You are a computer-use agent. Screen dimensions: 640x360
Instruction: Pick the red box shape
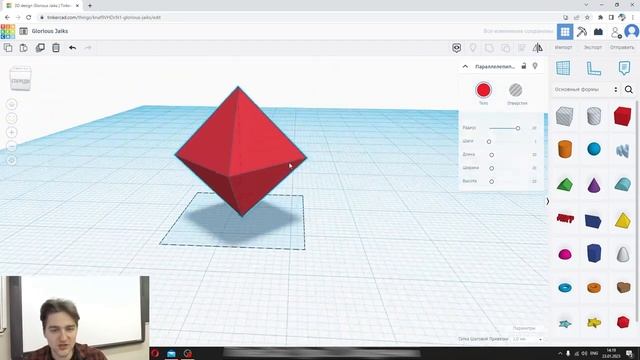(622, 116)
